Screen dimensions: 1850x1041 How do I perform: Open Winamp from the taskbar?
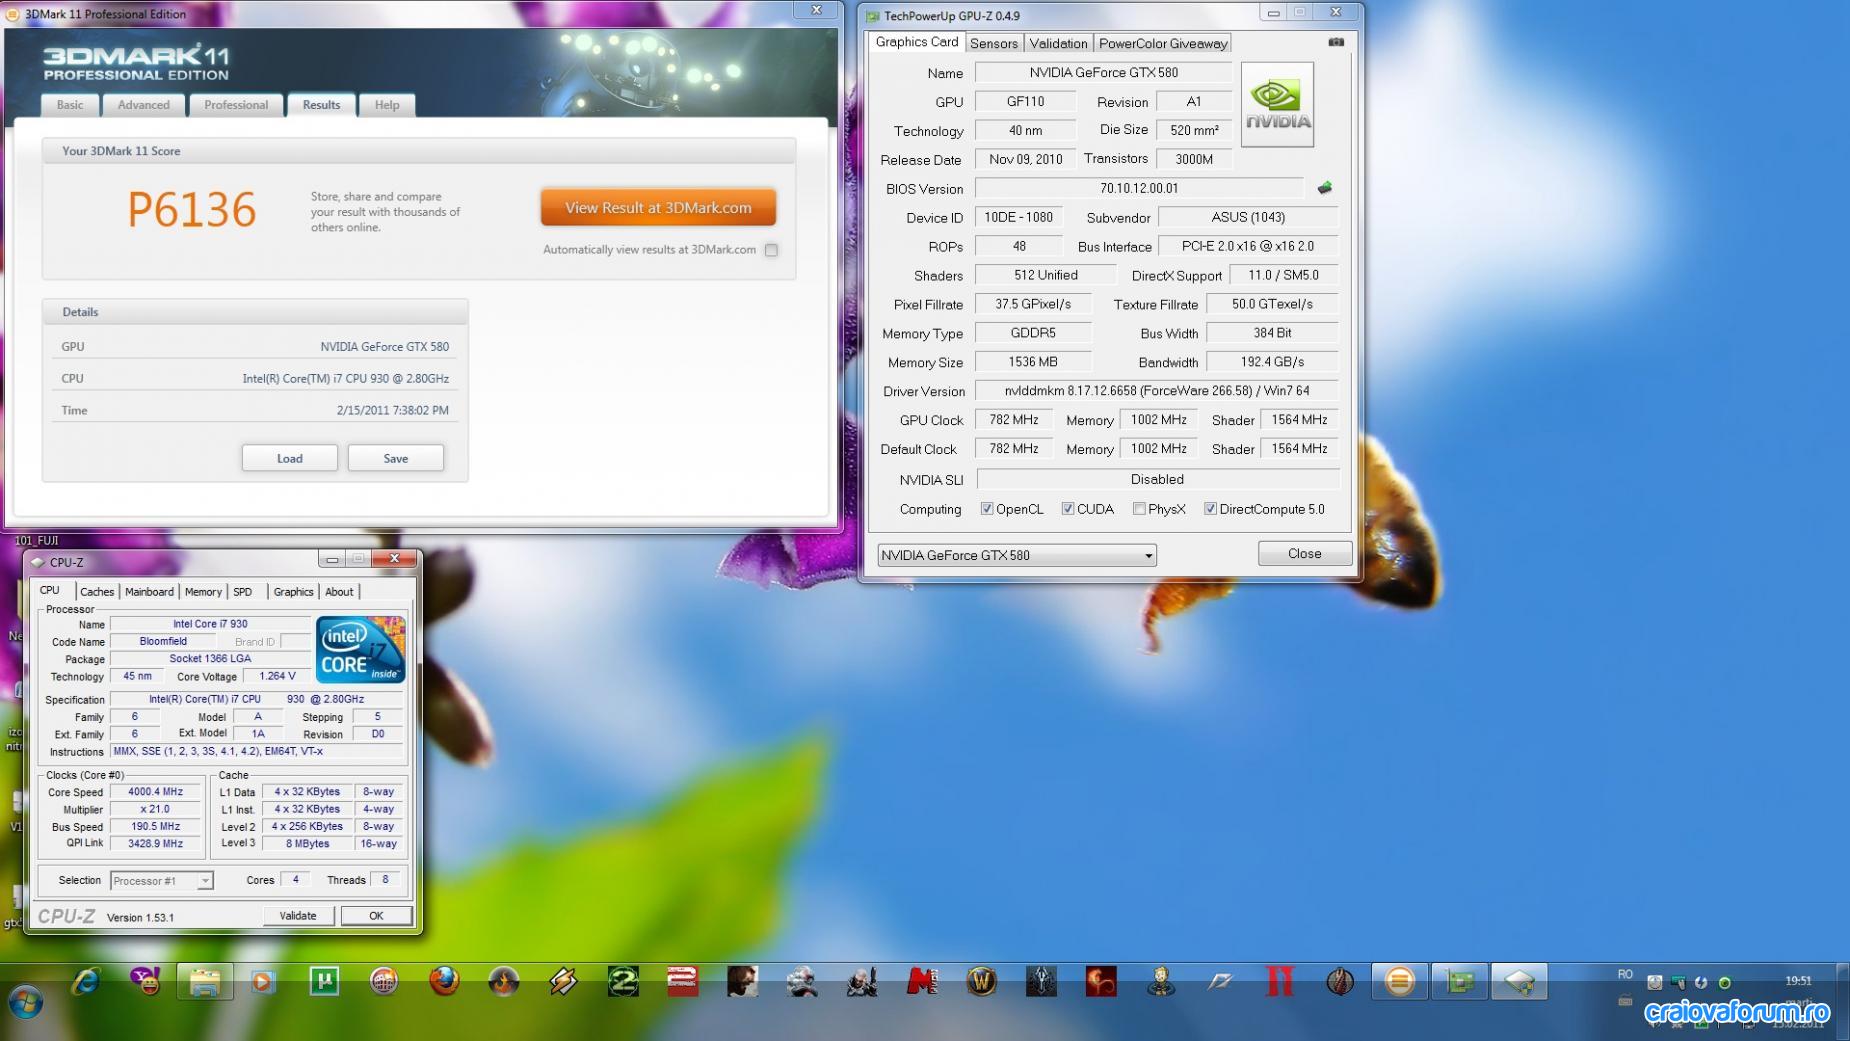coord(563,982)
